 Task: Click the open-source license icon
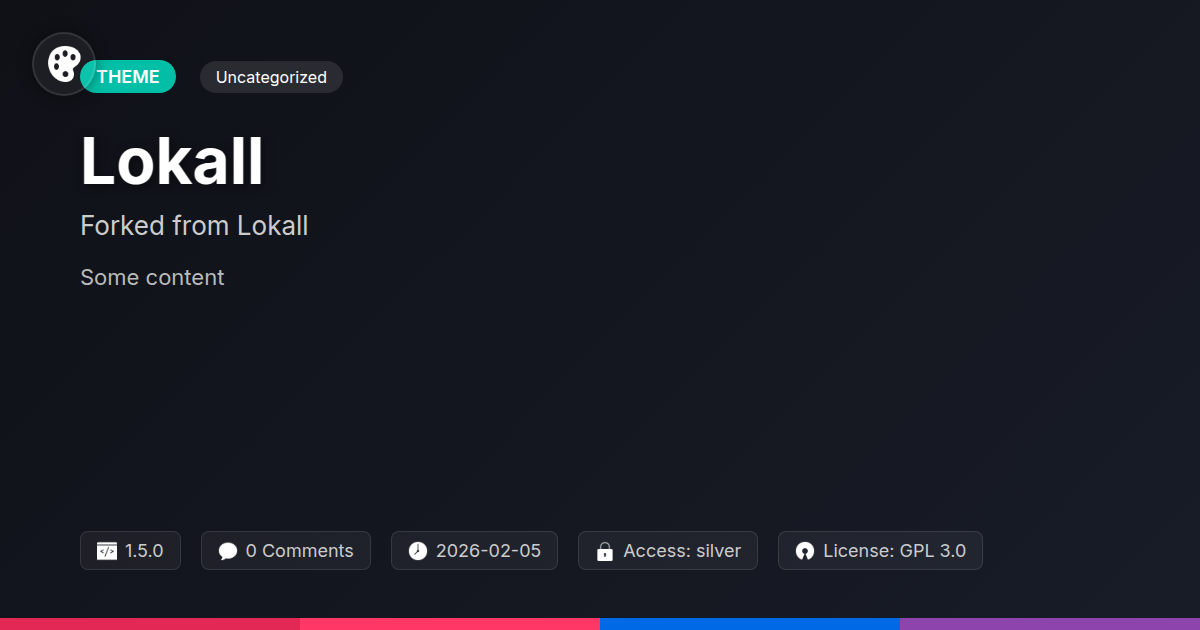[805, 551]
